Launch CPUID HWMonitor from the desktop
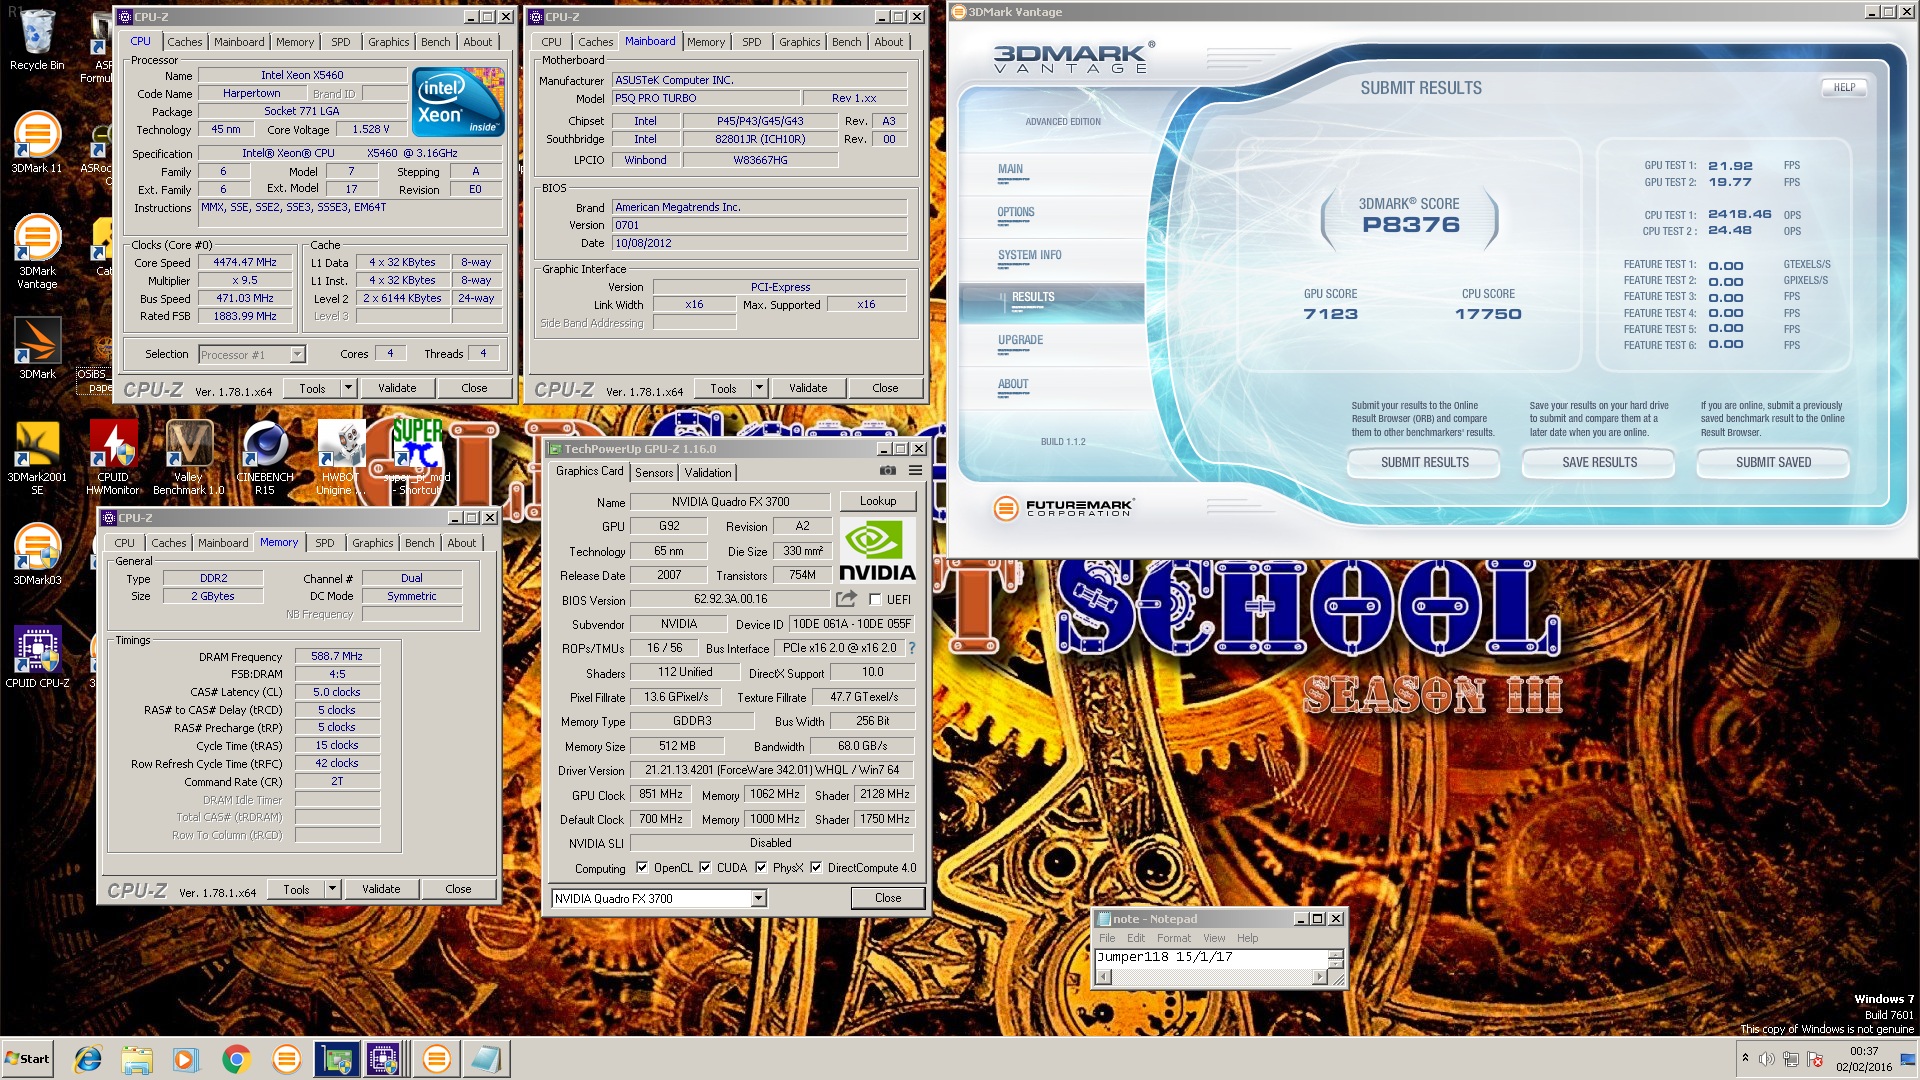Image resolution: width=1920 pixels, height=1080 pixels. tap(113, 458)
